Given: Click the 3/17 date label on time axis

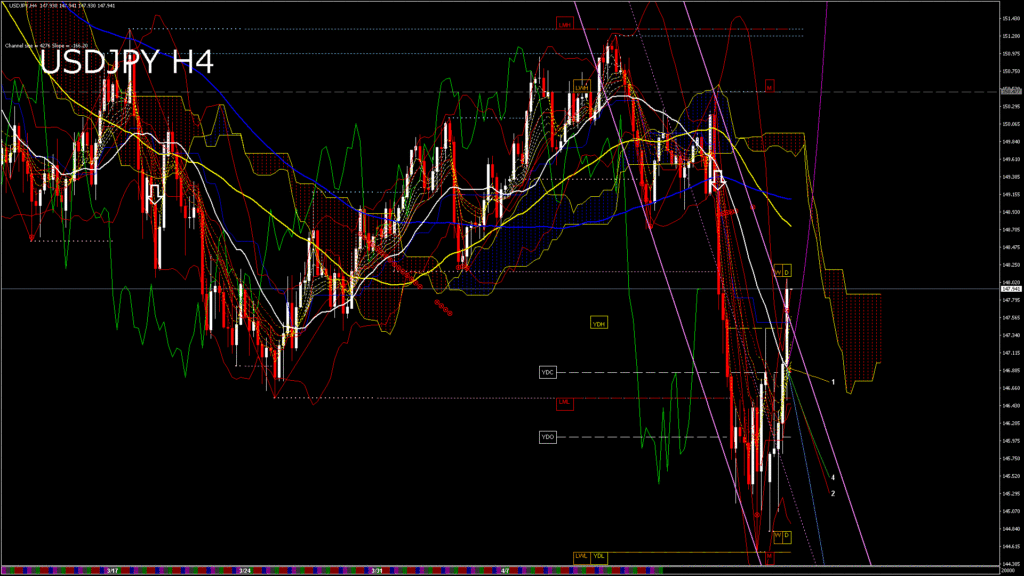Looking at the screenshot, I should (112, 571).
